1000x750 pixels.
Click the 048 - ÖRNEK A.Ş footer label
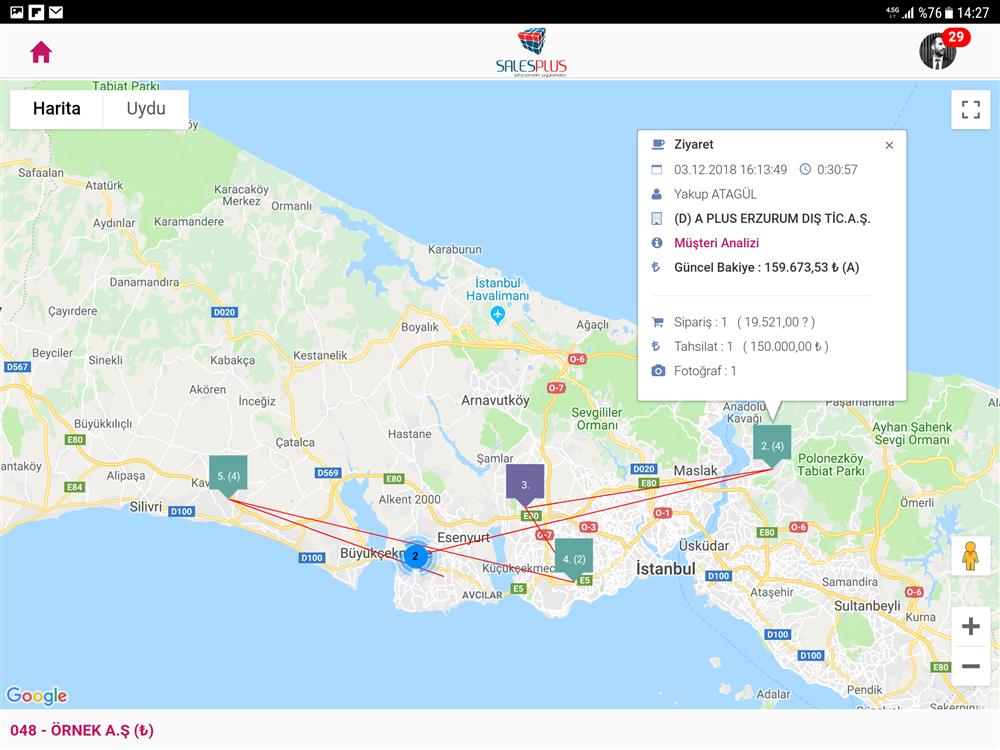pos(82,730)
